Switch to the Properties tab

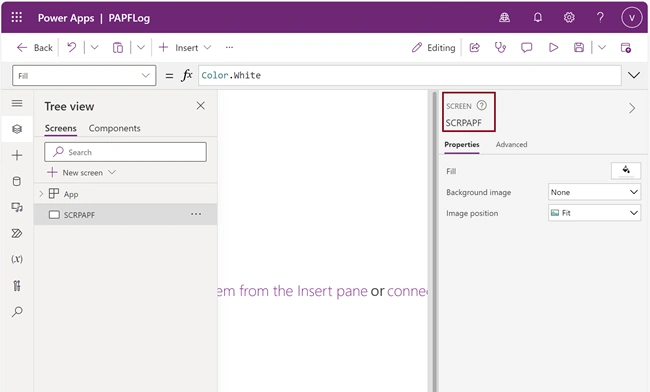coord(462,145)
